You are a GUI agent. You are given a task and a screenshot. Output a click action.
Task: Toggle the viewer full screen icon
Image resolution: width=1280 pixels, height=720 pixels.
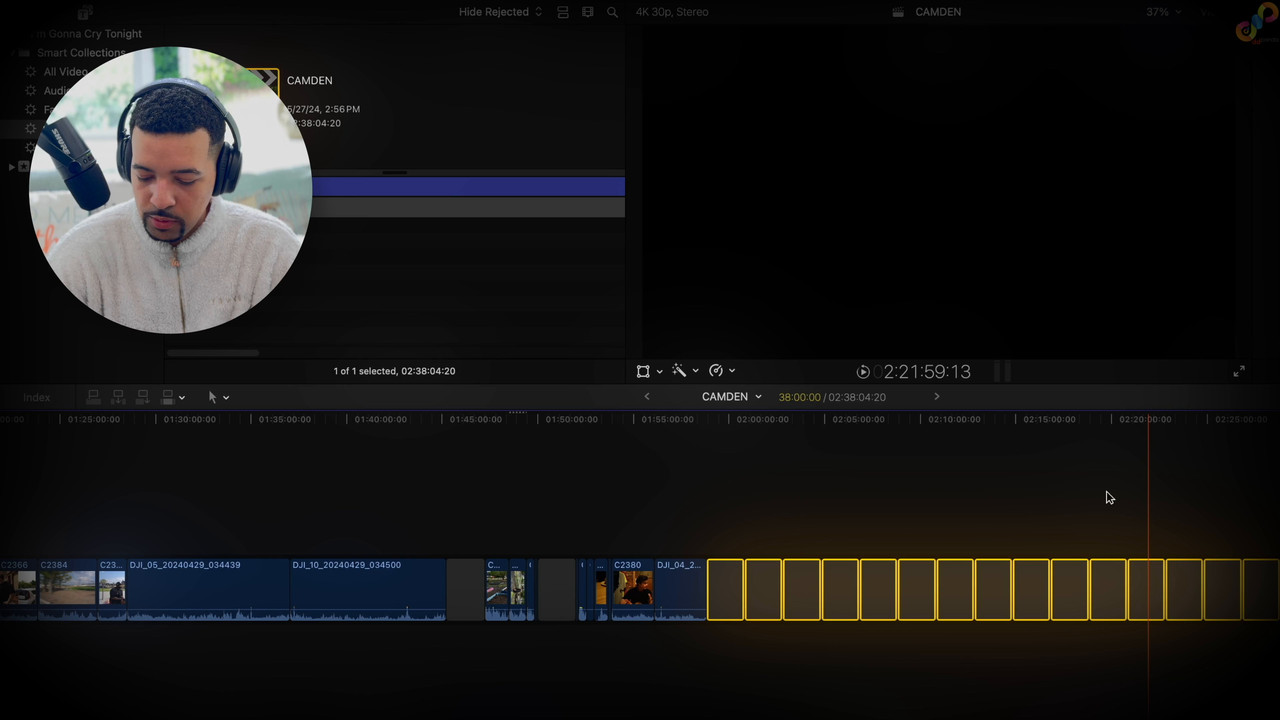pos(1239,371)
